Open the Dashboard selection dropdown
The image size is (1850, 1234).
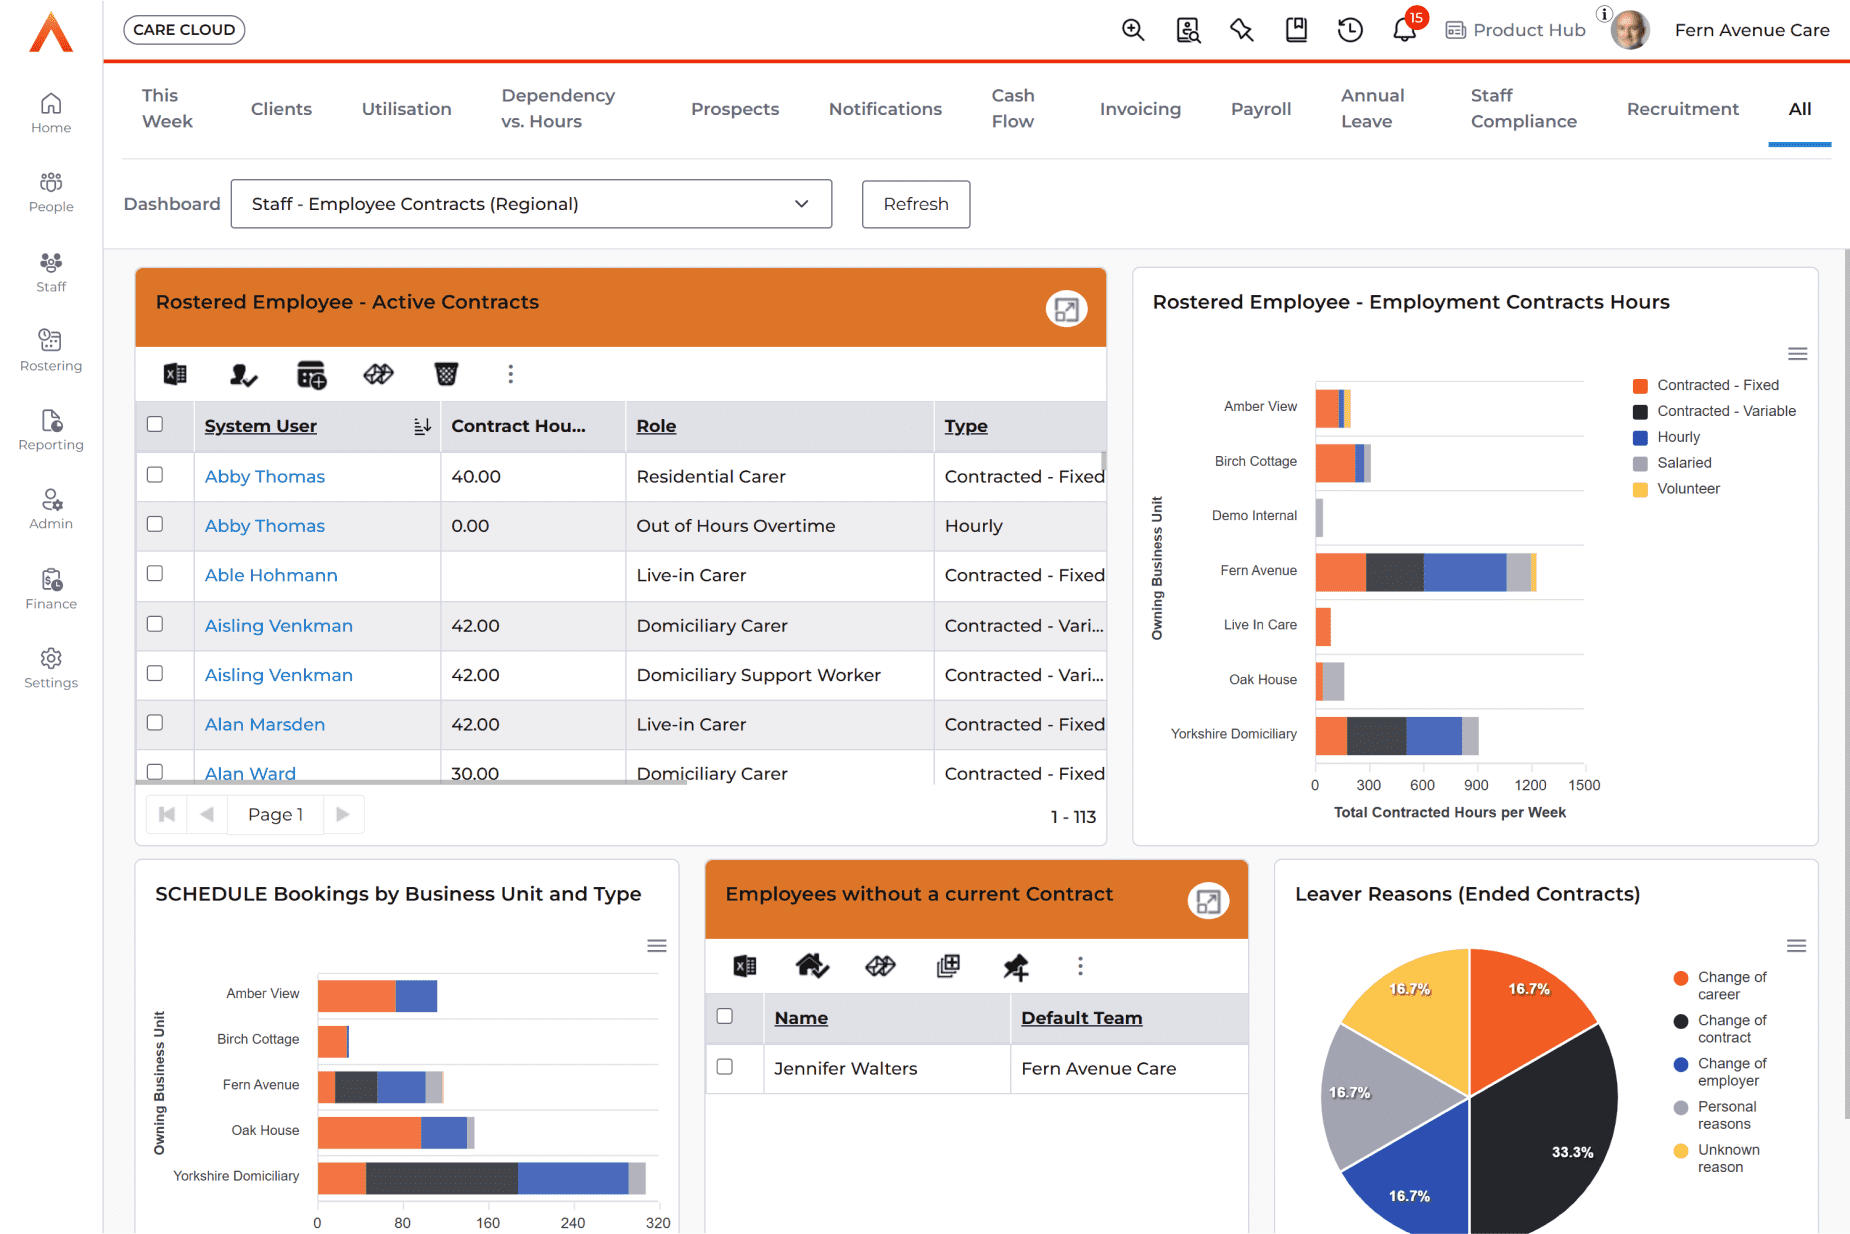[531, 204]
